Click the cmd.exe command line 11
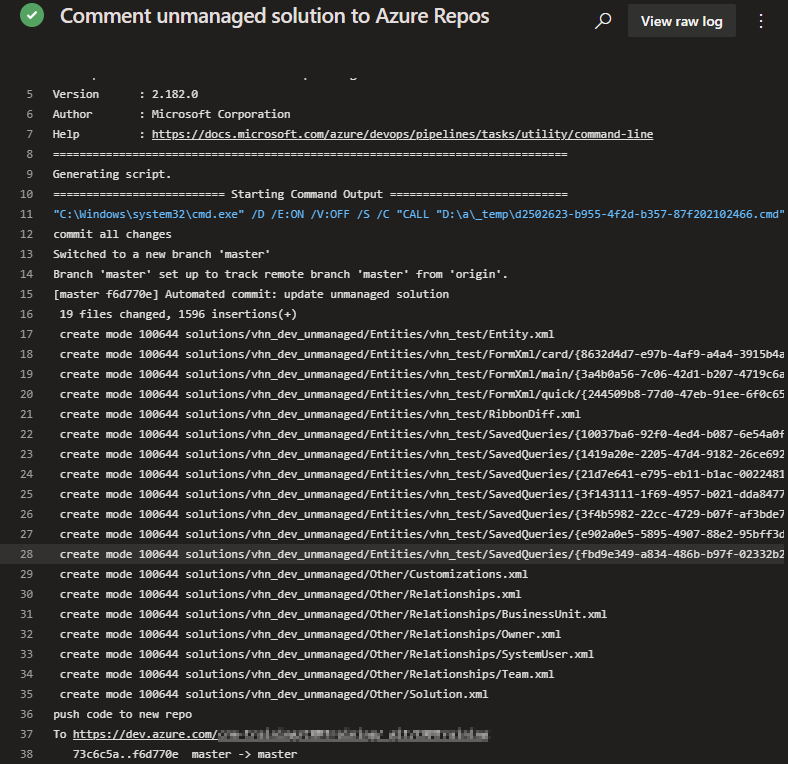Image resolution: width=788 pixels, height=764 pixels. (x=418, y=215)
